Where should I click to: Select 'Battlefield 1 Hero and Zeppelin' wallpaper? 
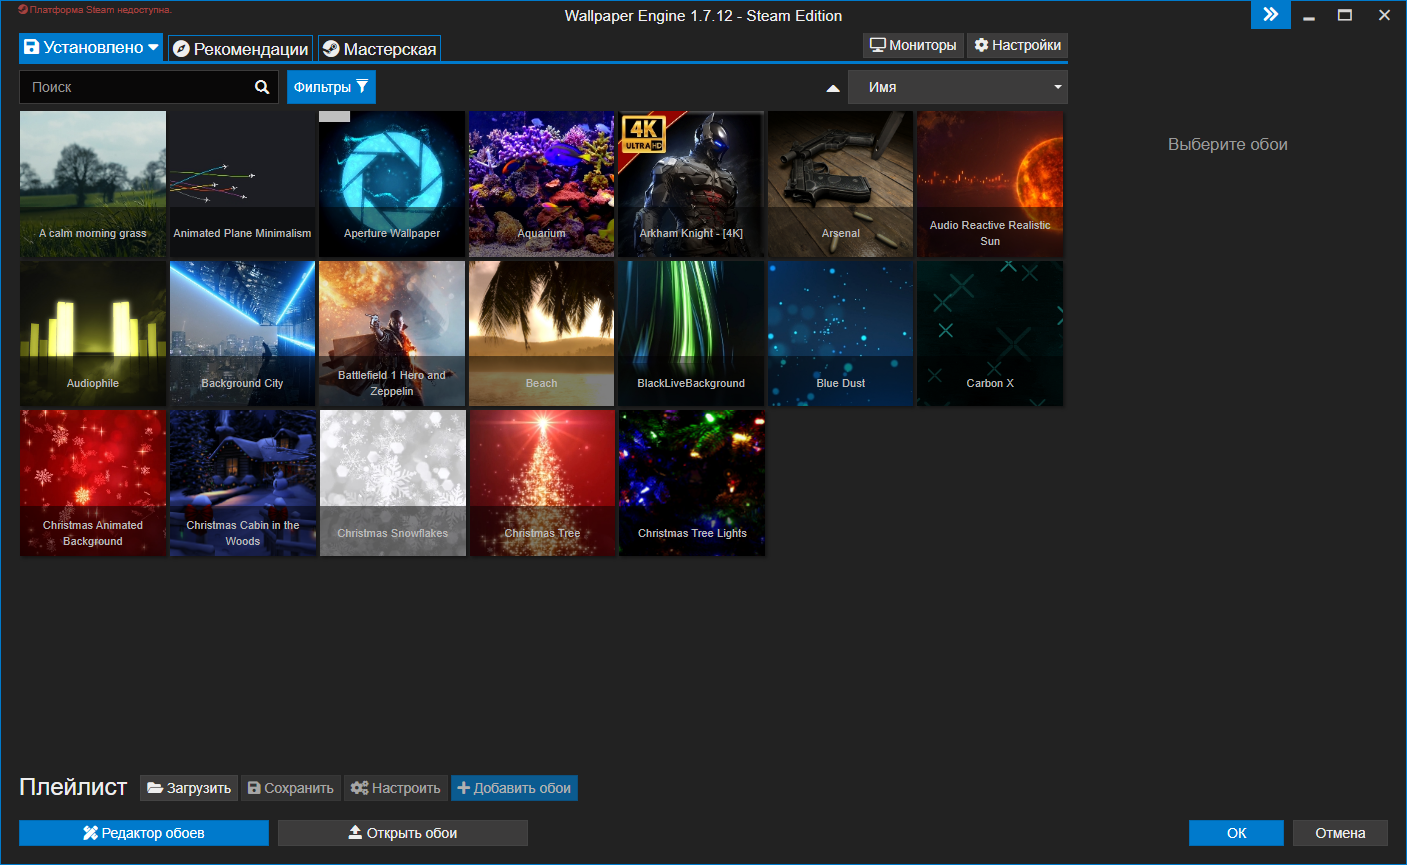[x=392, y=334]
